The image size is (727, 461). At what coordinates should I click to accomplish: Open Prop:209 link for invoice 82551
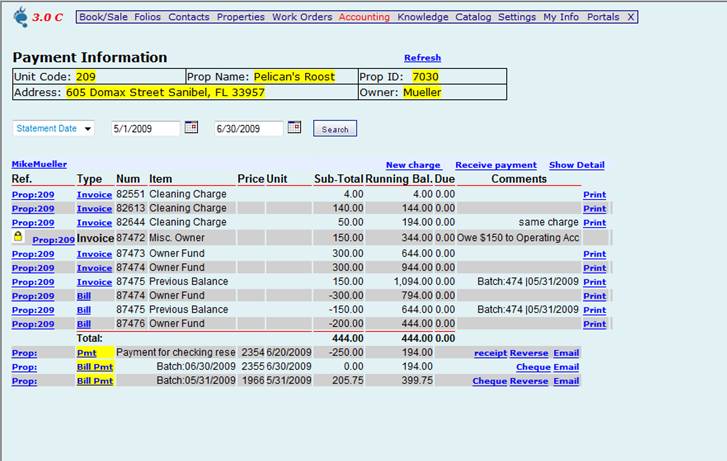[x=33, y=195]
